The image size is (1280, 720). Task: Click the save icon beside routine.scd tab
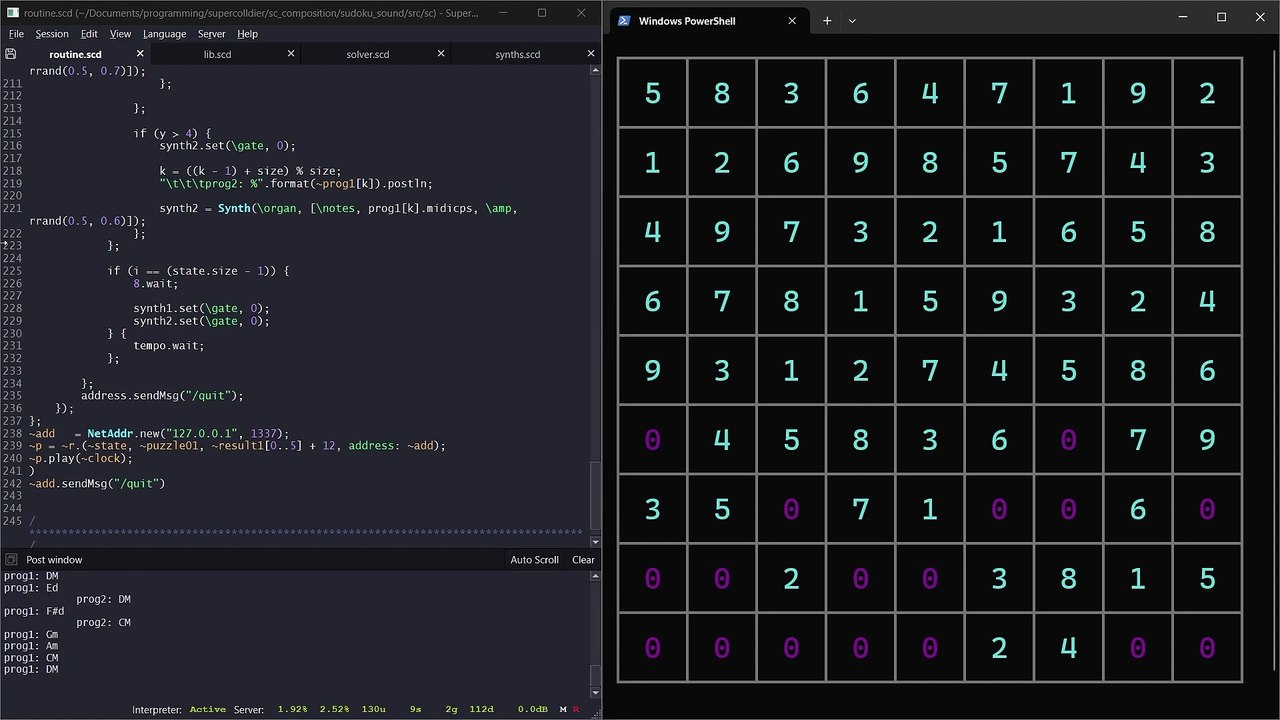(11, 54)
